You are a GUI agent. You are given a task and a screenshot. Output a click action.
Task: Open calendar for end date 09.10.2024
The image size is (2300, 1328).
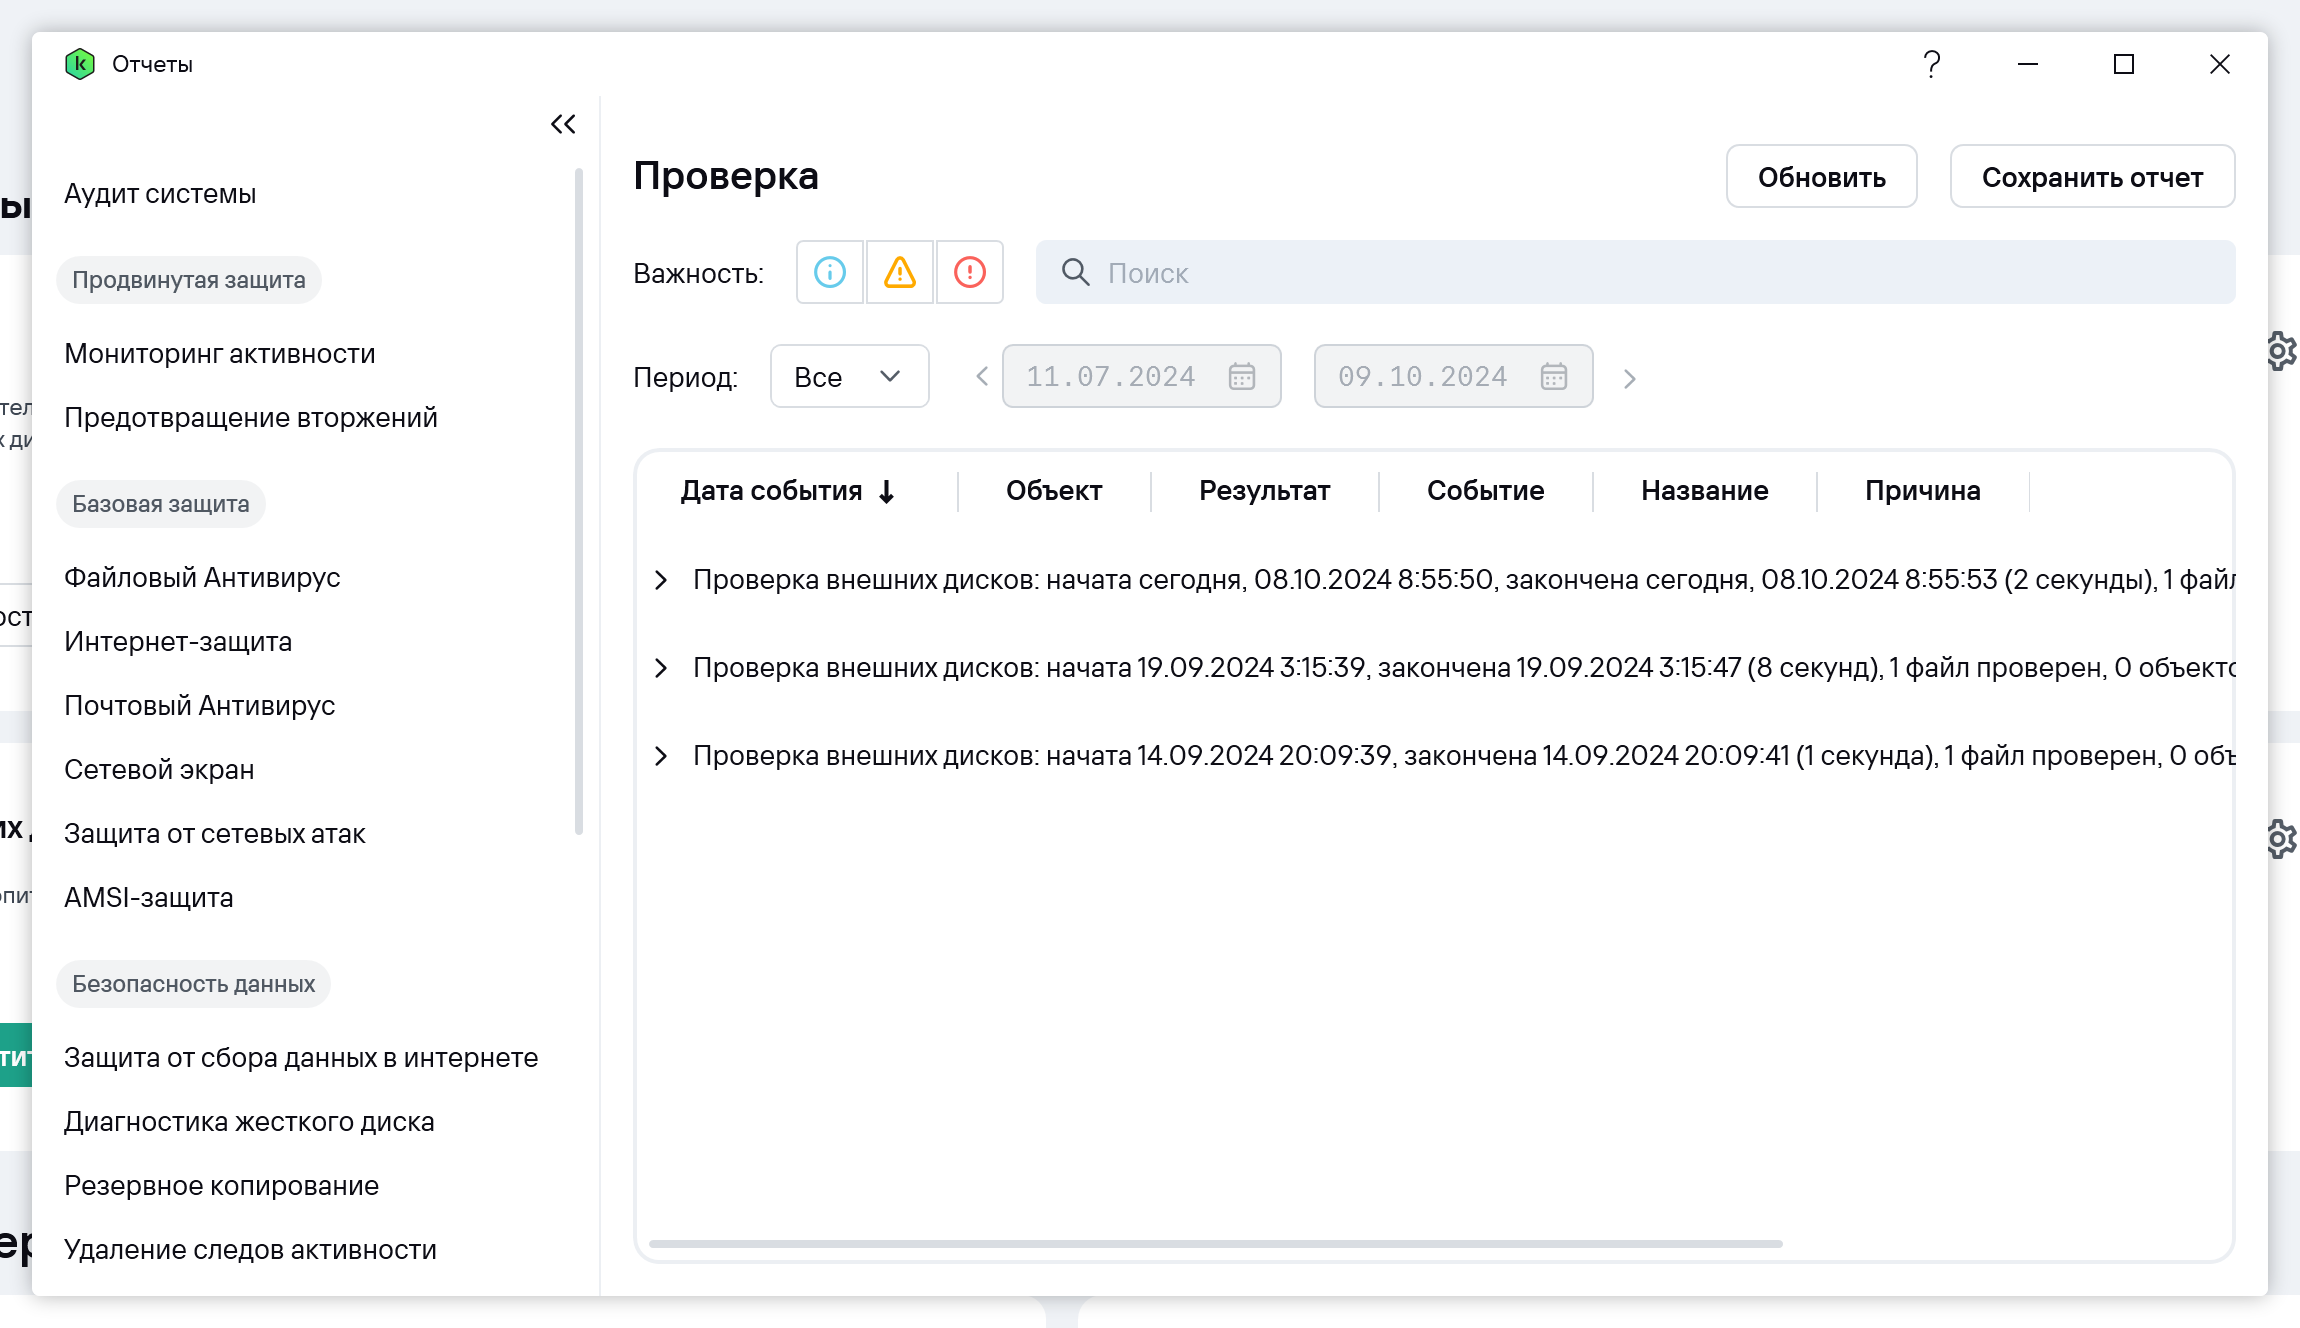[1554, 377]
